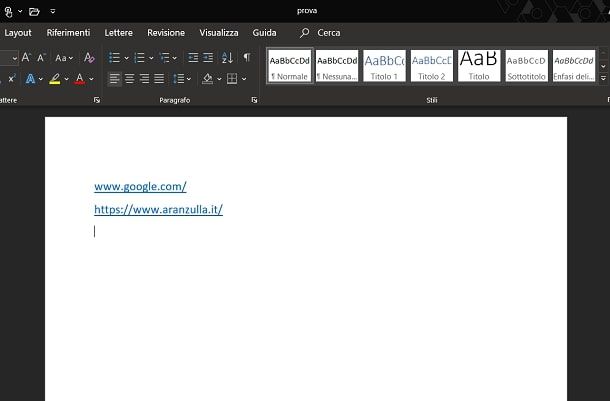This screenshot has height=401, width=610.
Task: Click the search magnifier icon
Action: (305, 33)
